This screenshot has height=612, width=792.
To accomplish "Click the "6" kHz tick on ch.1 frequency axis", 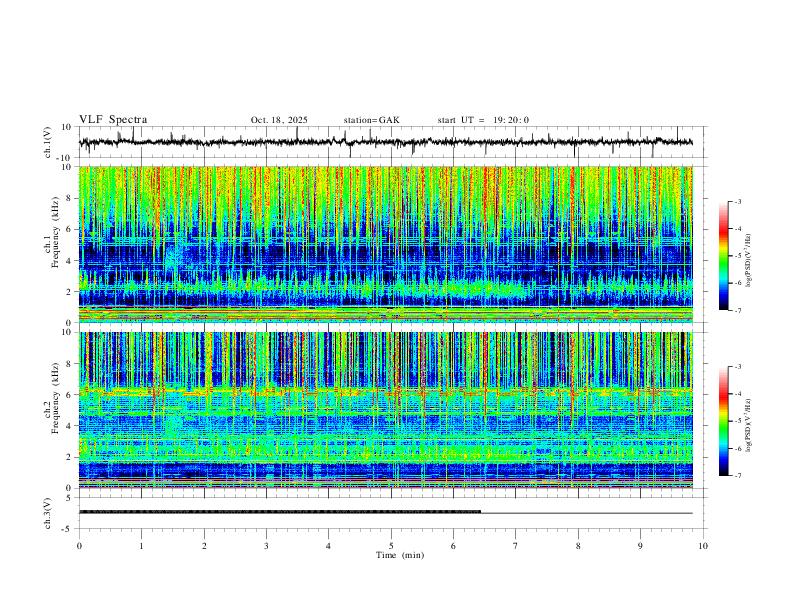I will 69,229.
